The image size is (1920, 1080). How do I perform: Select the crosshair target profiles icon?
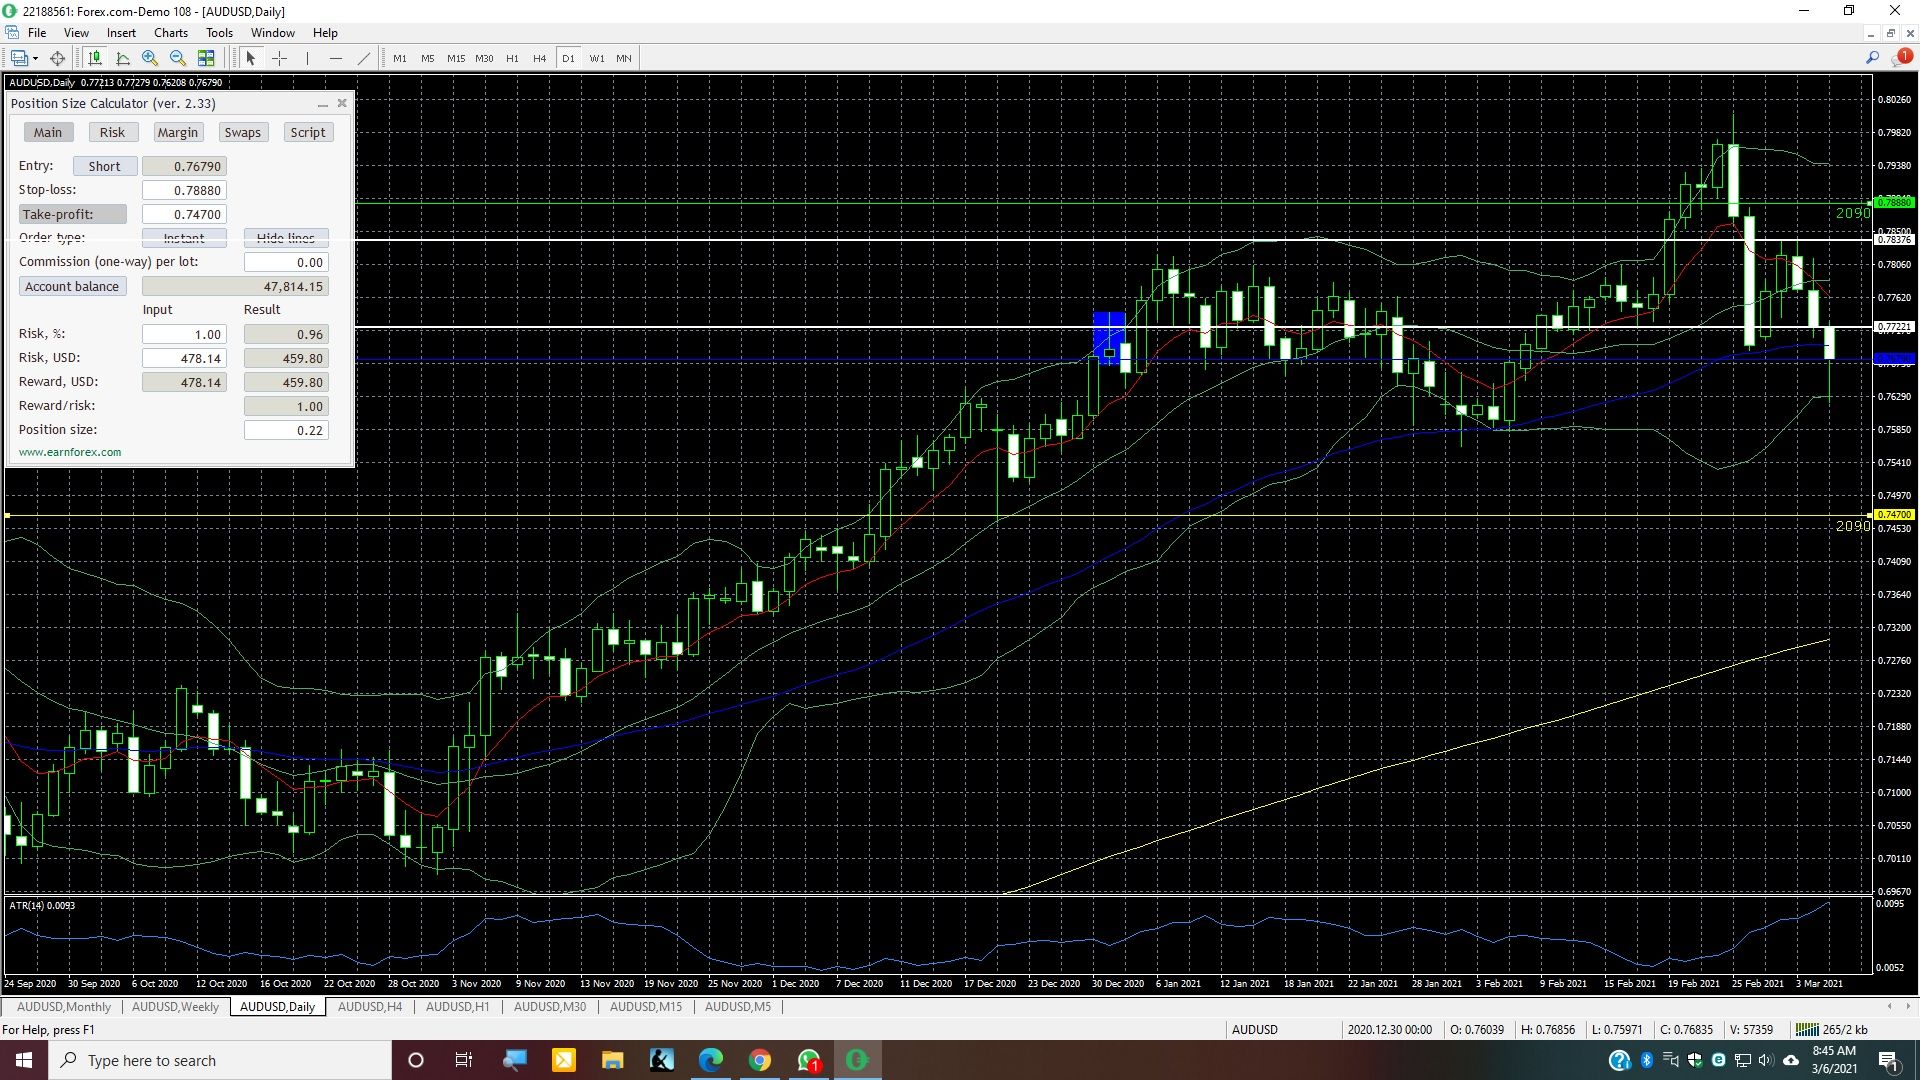58,58
